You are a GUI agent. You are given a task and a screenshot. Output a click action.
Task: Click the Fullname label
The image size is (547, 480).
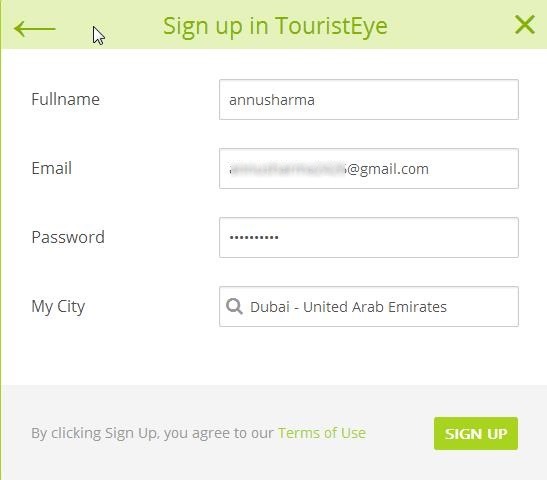[66, 99]
